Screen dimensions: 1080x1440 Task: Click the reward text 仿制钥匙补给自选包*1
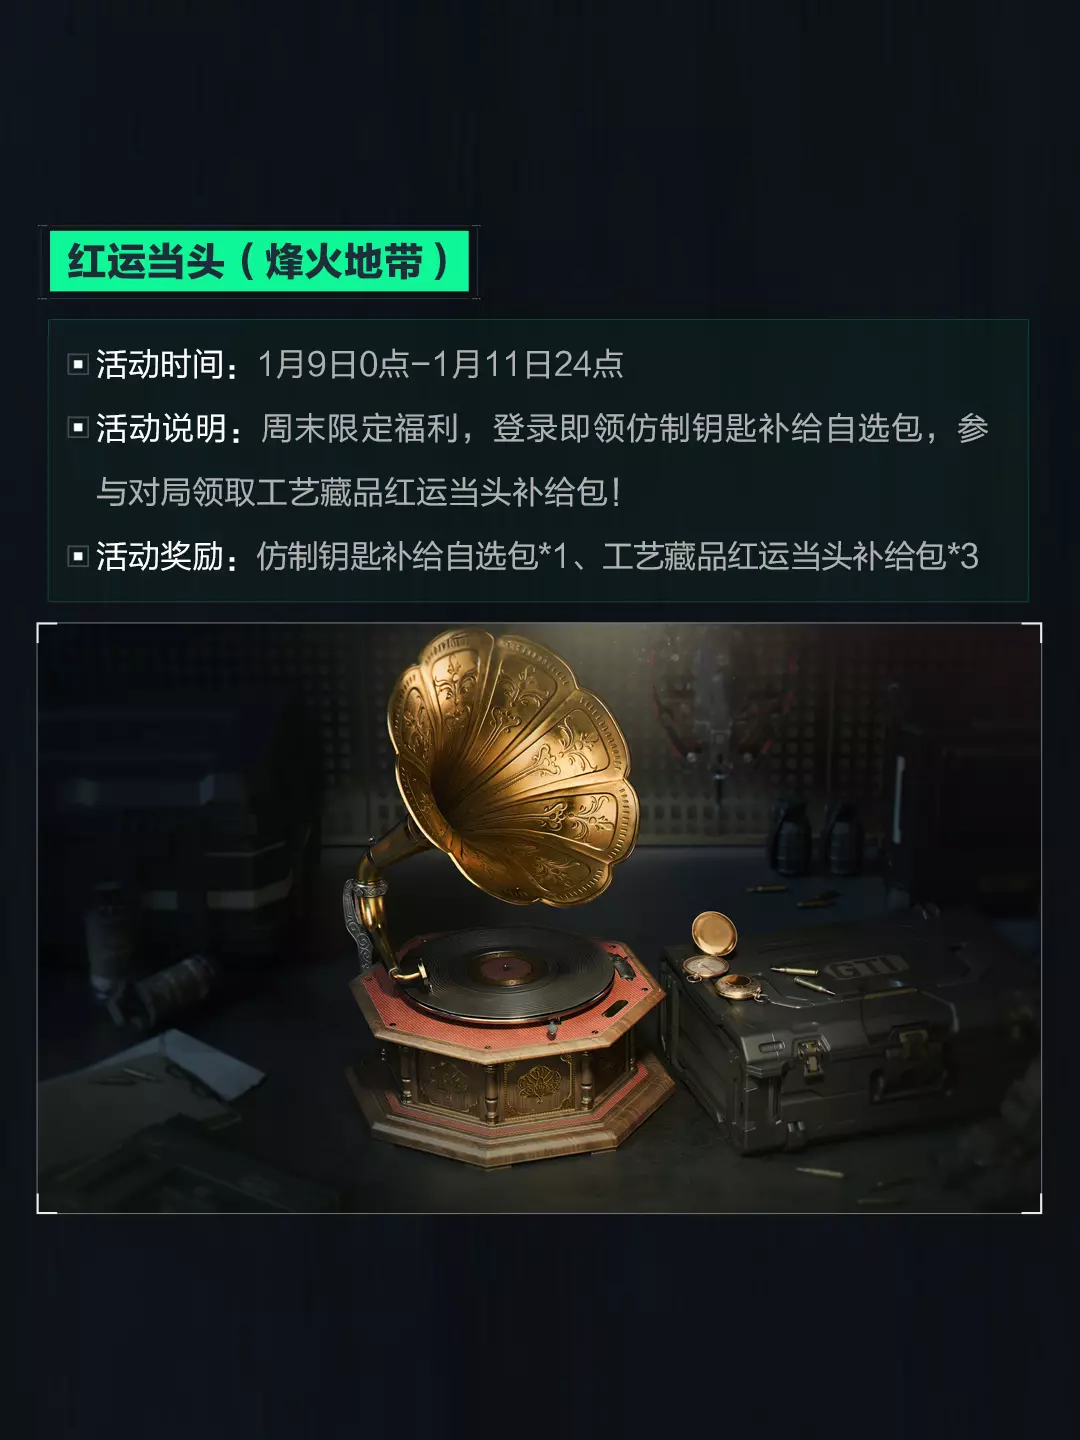412,556
